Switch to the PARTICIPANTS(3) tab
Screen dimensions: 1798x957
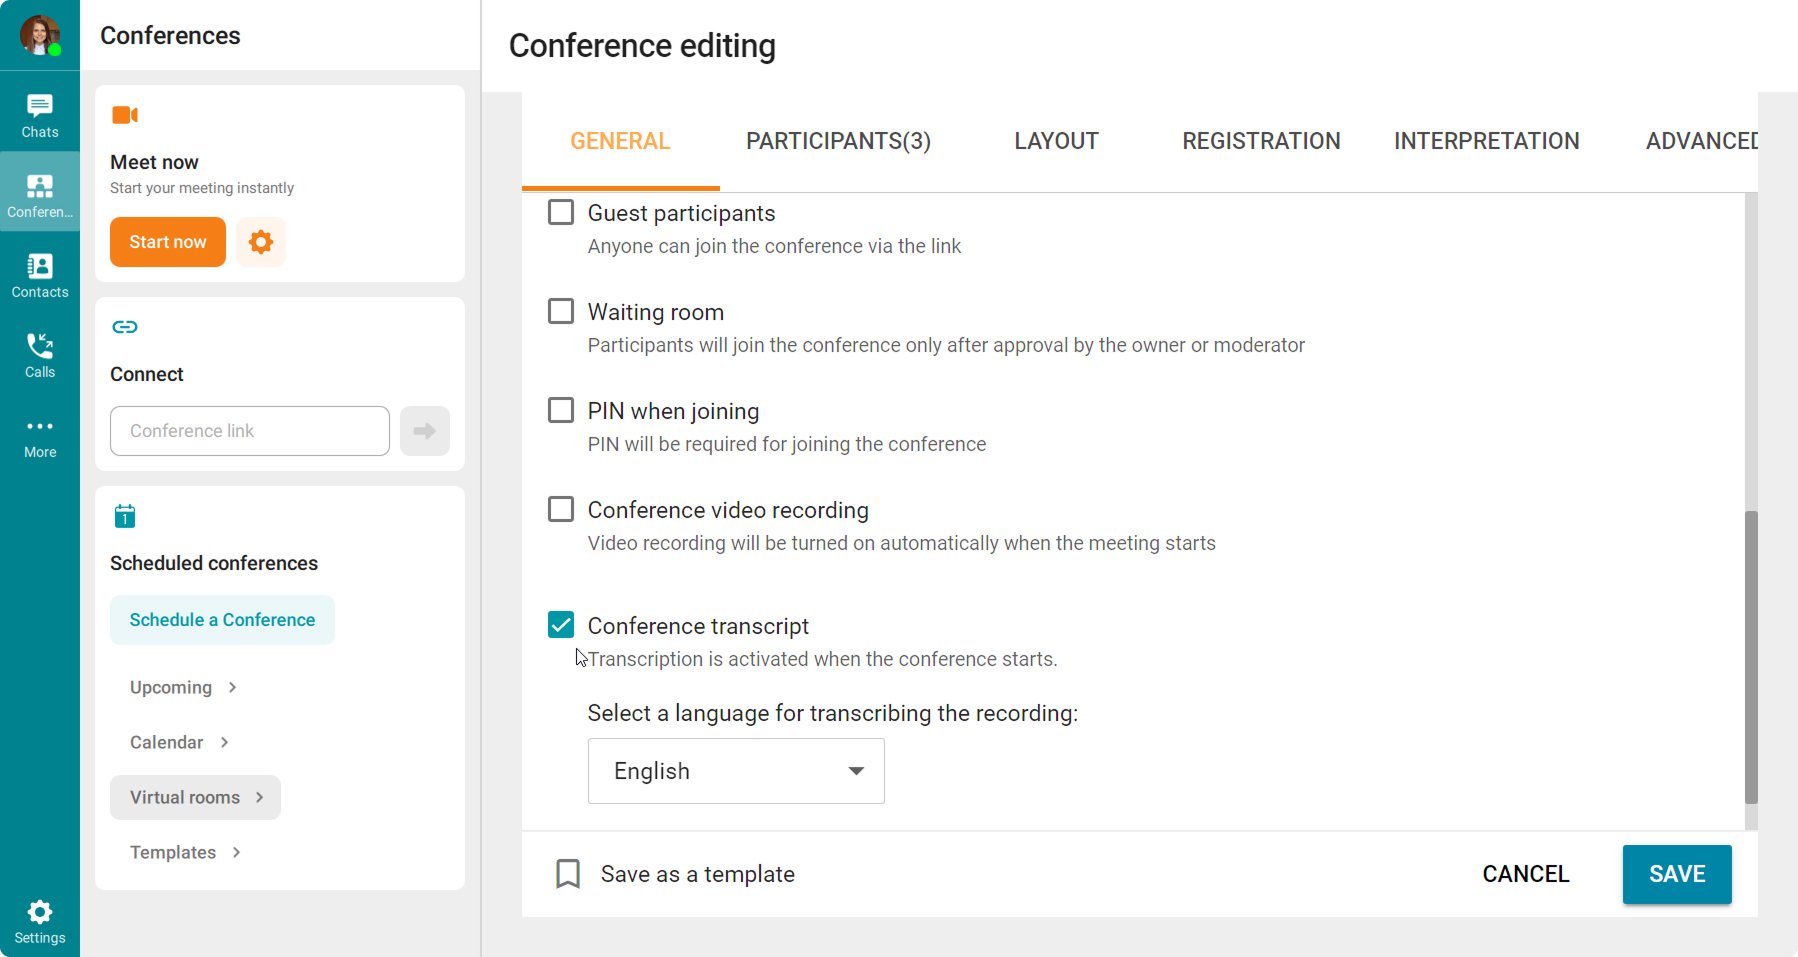838,141
